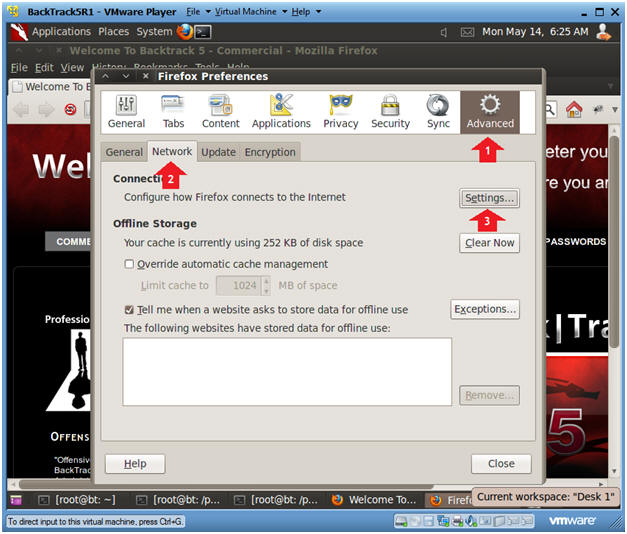Open the Applications preferences pane
This screenshot has height=534, width=627.
281,112
